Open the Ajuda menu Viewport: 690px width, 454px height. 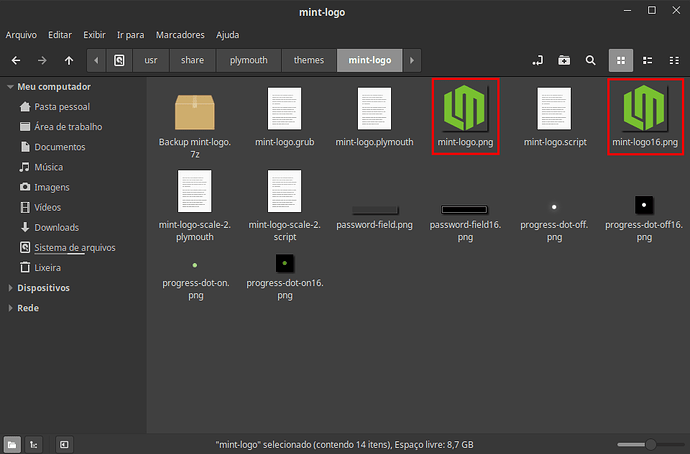pos(228,35)
